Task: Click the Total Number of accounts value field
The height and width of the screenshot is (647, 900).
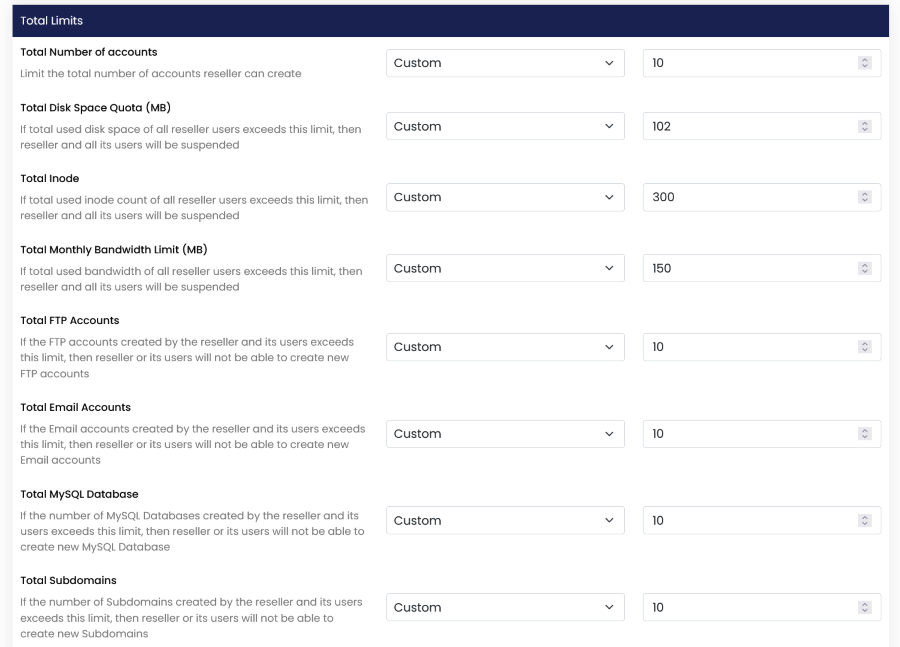Action: pyautogui.click(x=750, y=63)
